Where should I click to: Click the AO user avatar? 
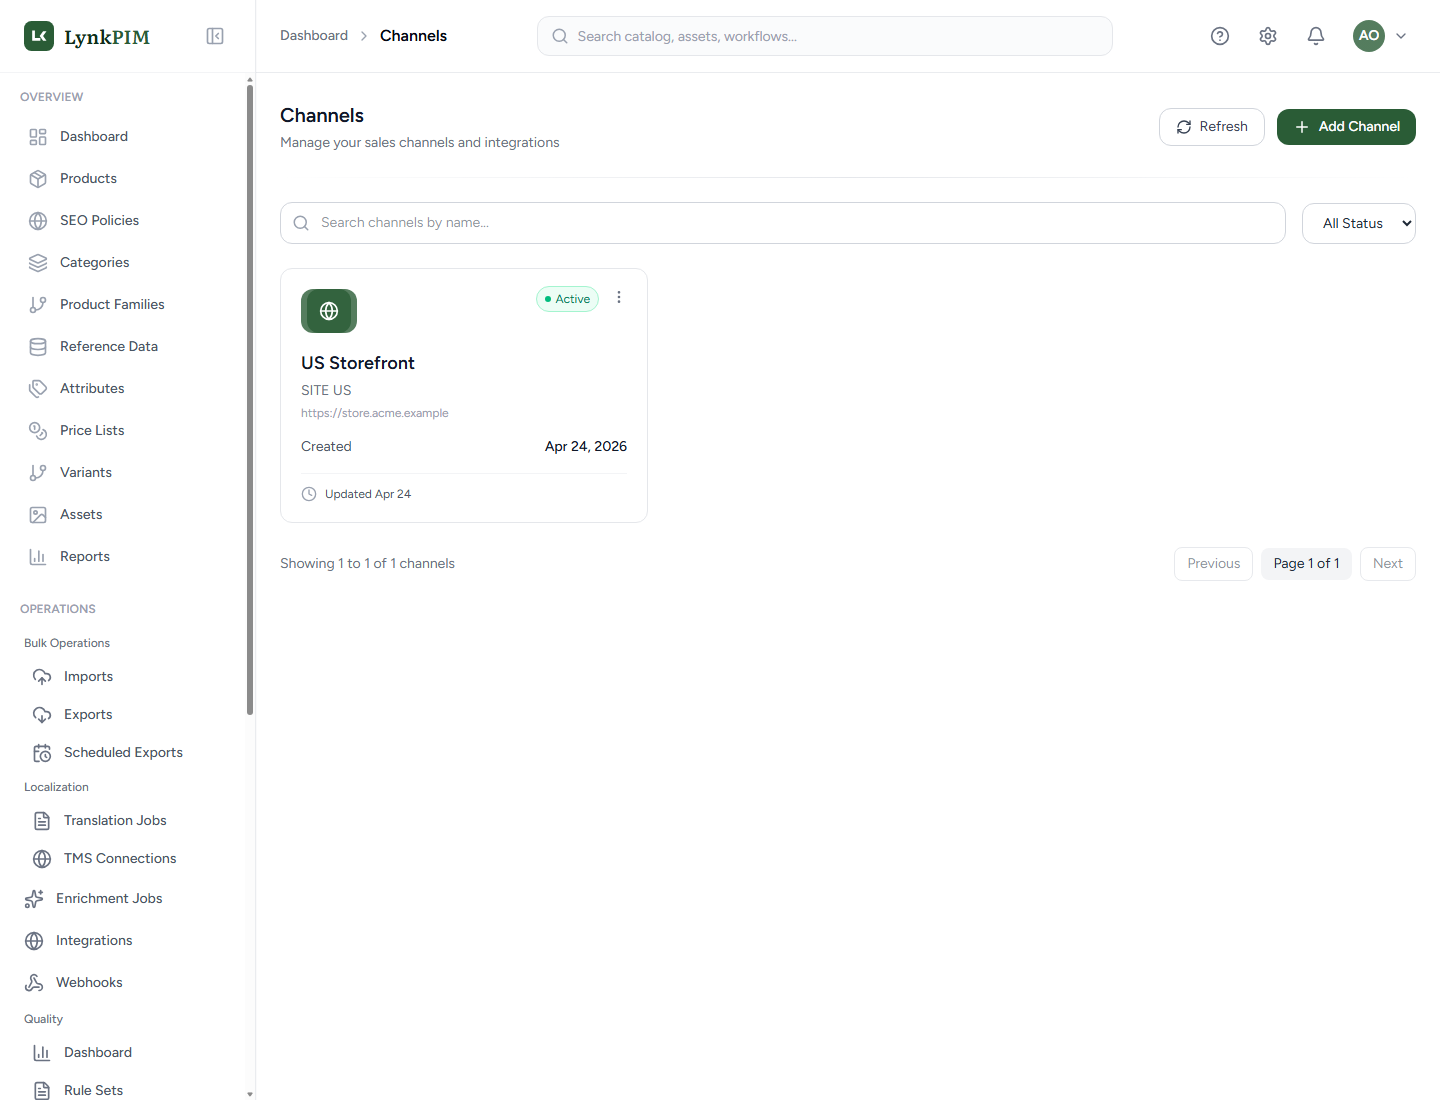[1369, 36]
